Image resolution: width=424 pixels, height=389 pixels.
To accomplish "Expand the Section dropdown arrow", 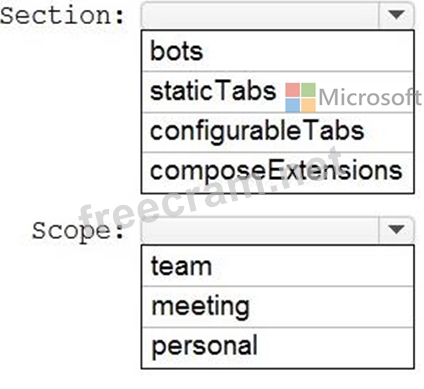I will click(396, 15).
